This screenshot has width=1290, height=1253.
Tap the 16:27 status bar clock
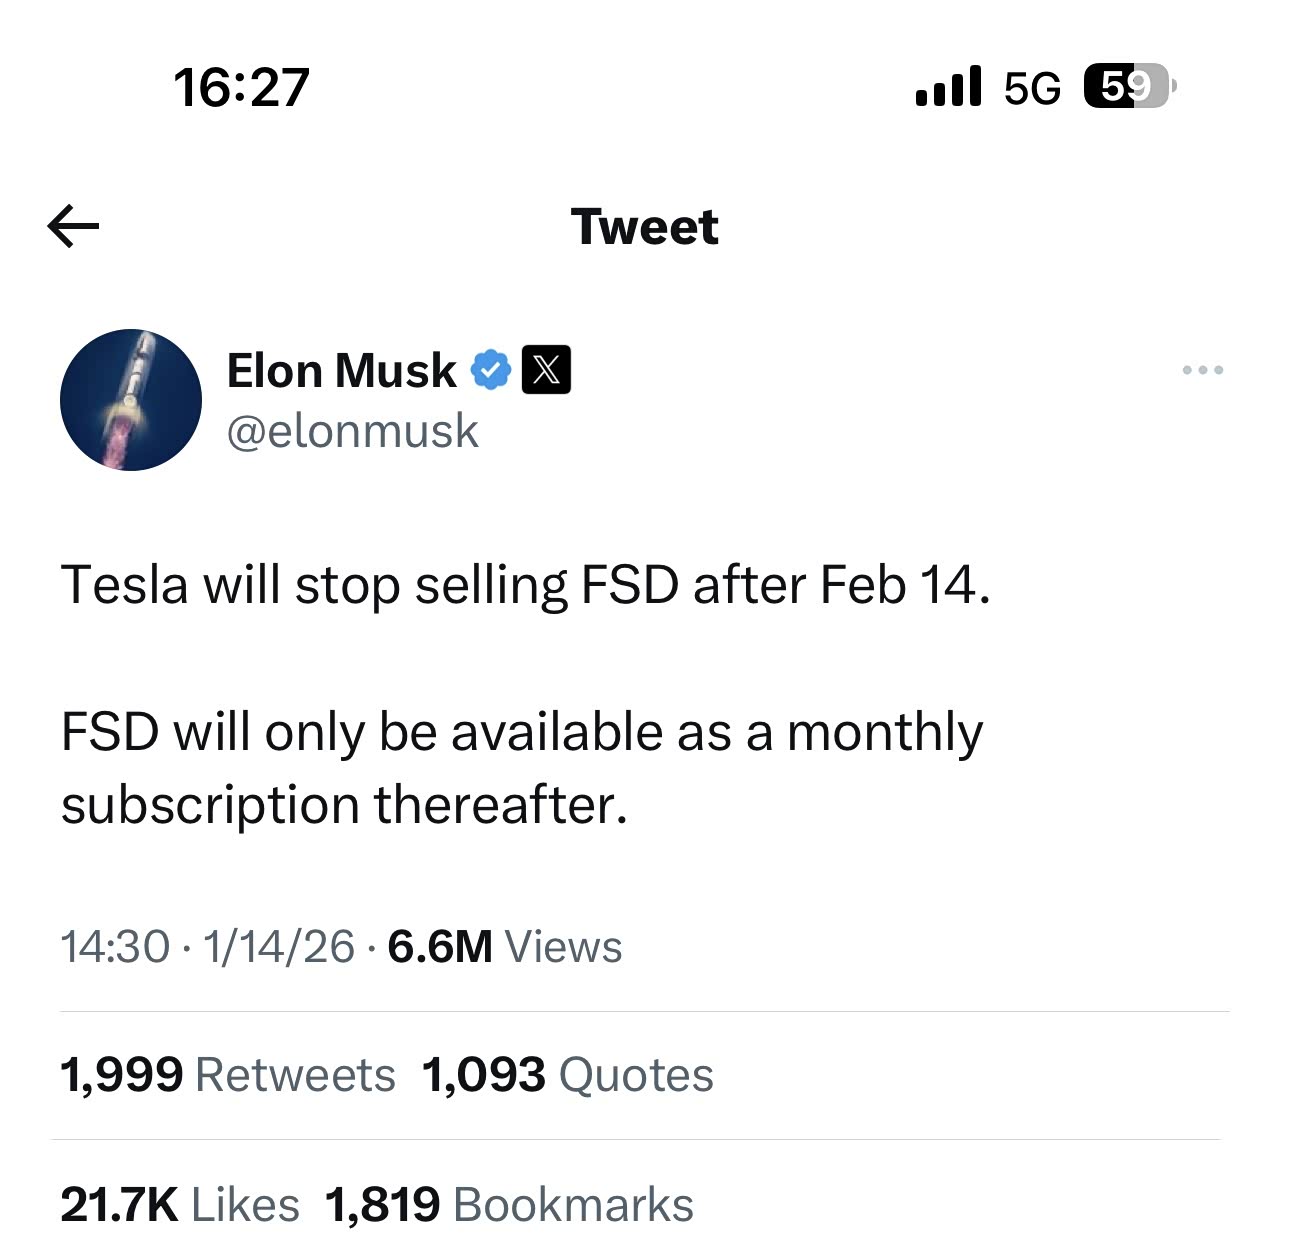pos(241,88)
